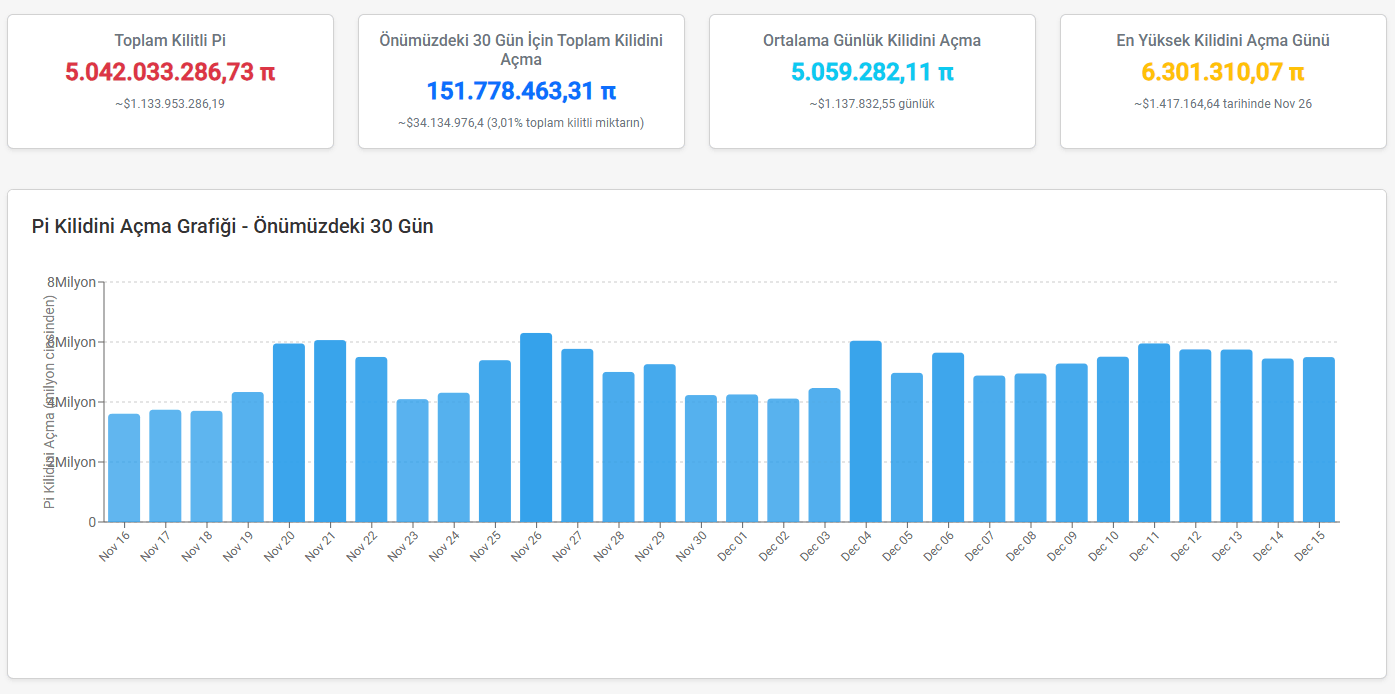Click the 5.042.033.286,73 π red value
Screen dimensions: 1395x694
170,72
